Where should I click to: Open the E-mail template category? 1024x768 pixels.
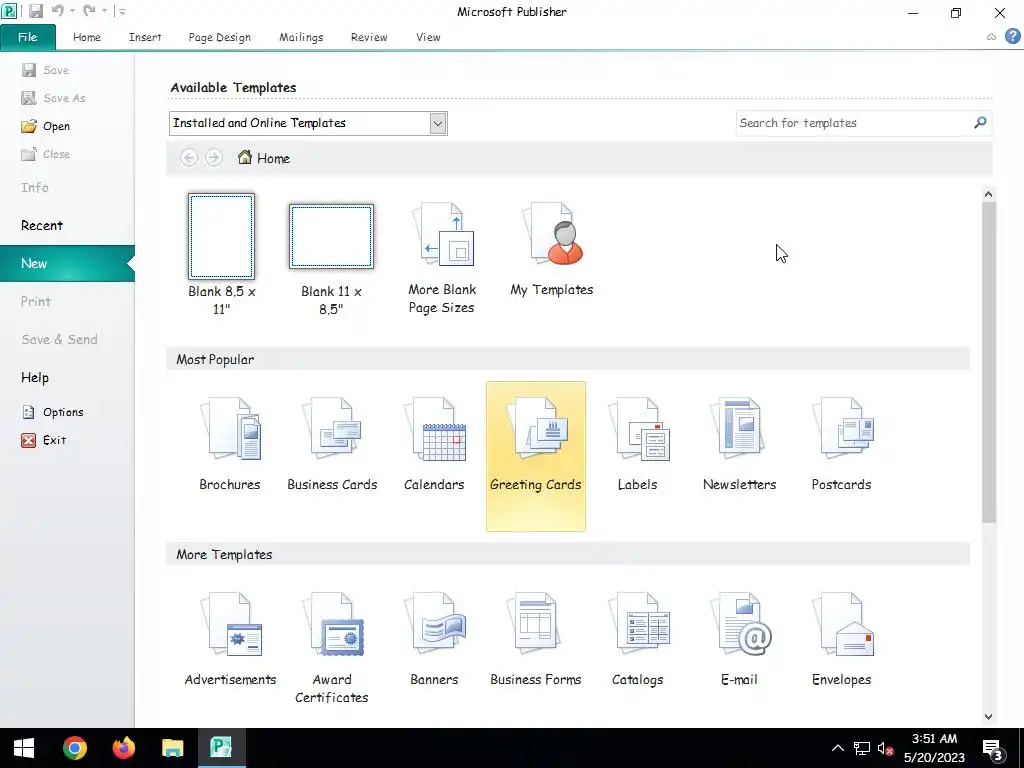(x=739, y=640)
